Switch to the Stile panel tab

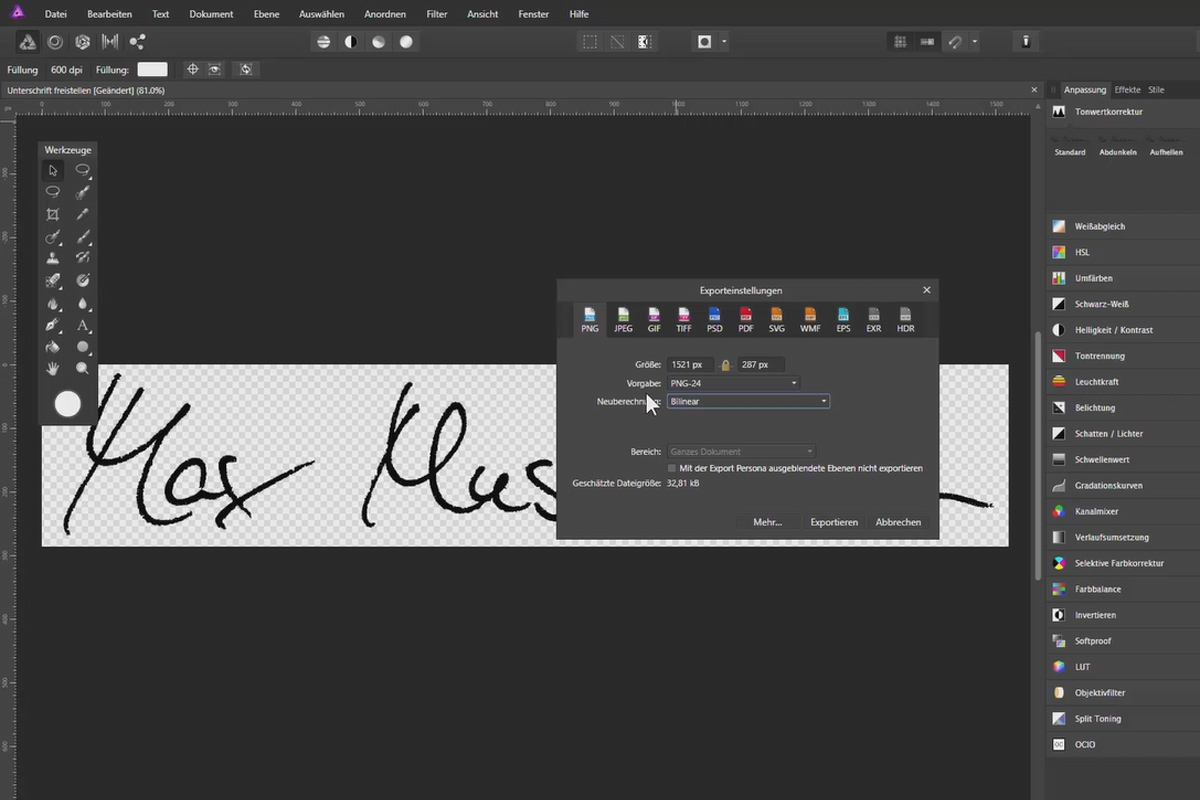pos(1156,90)
